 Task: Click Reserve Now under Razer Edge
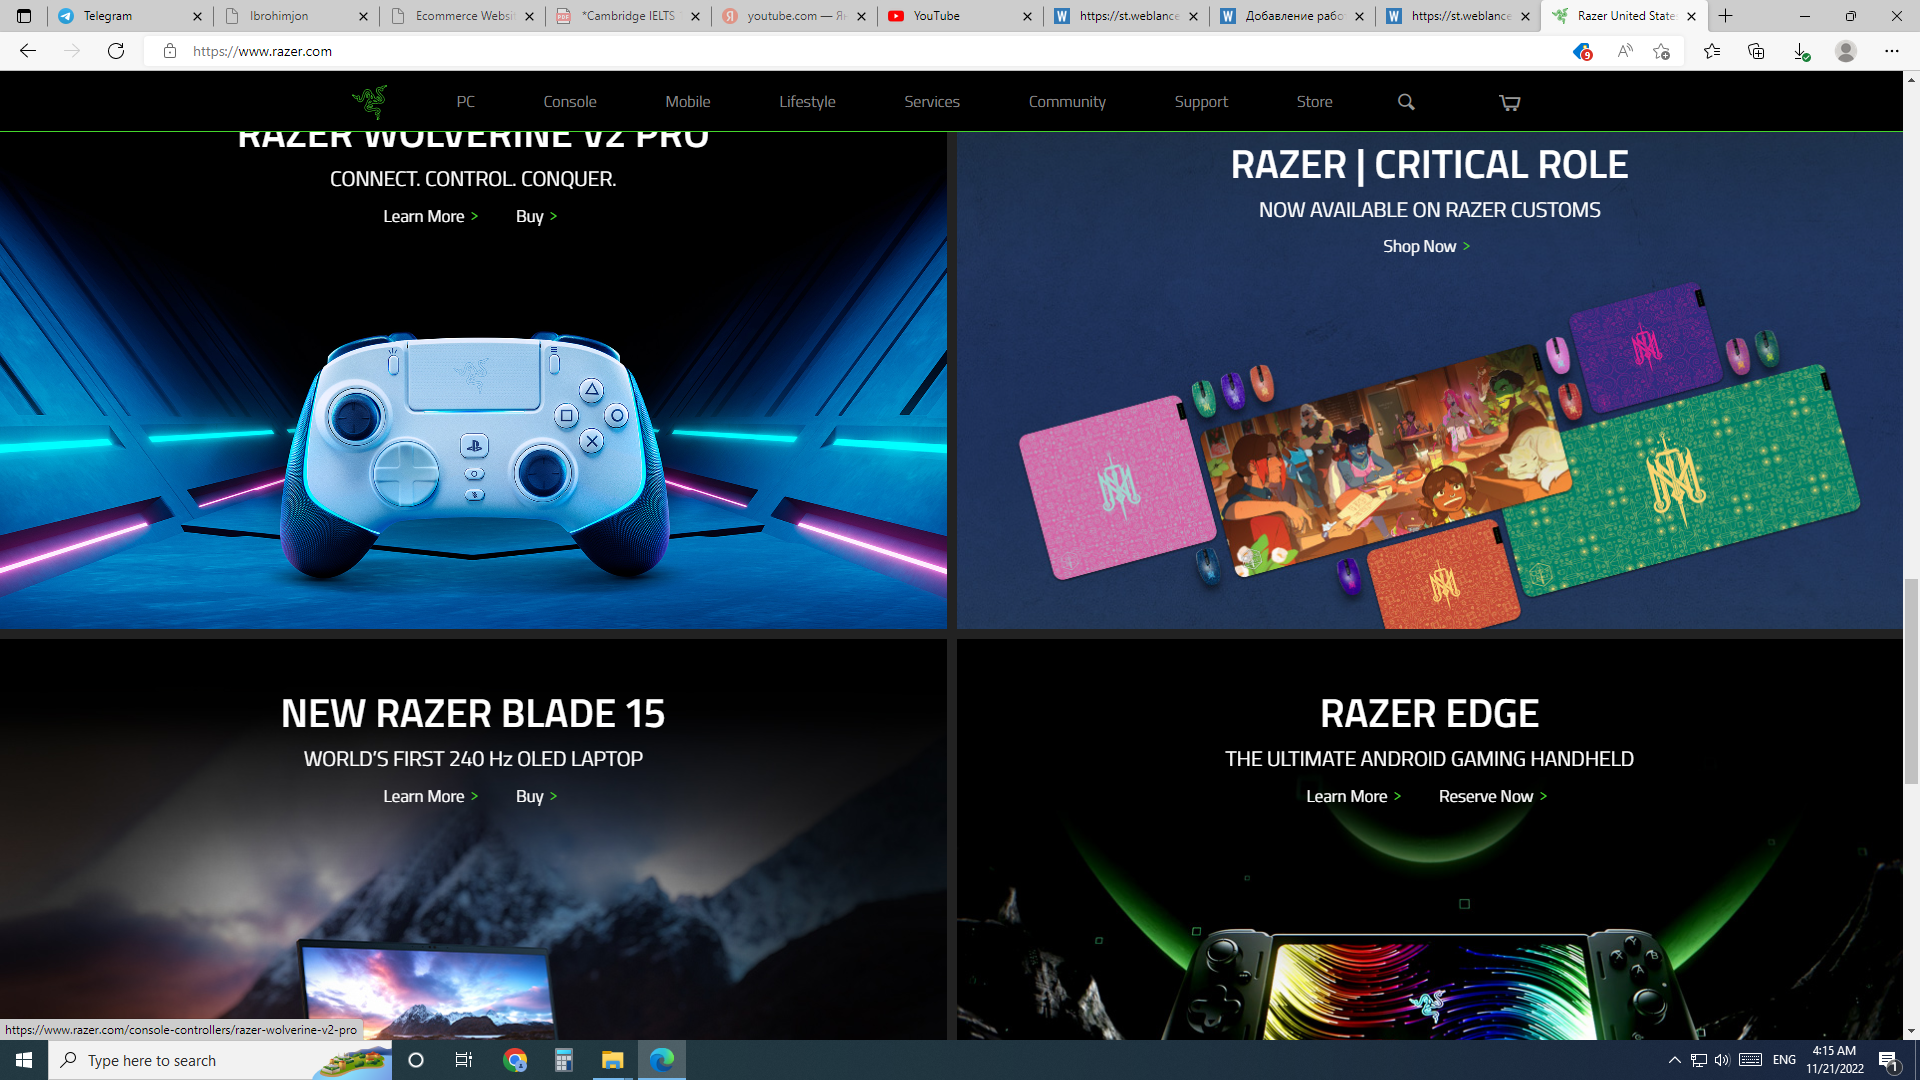click(x=1492, y=797)
